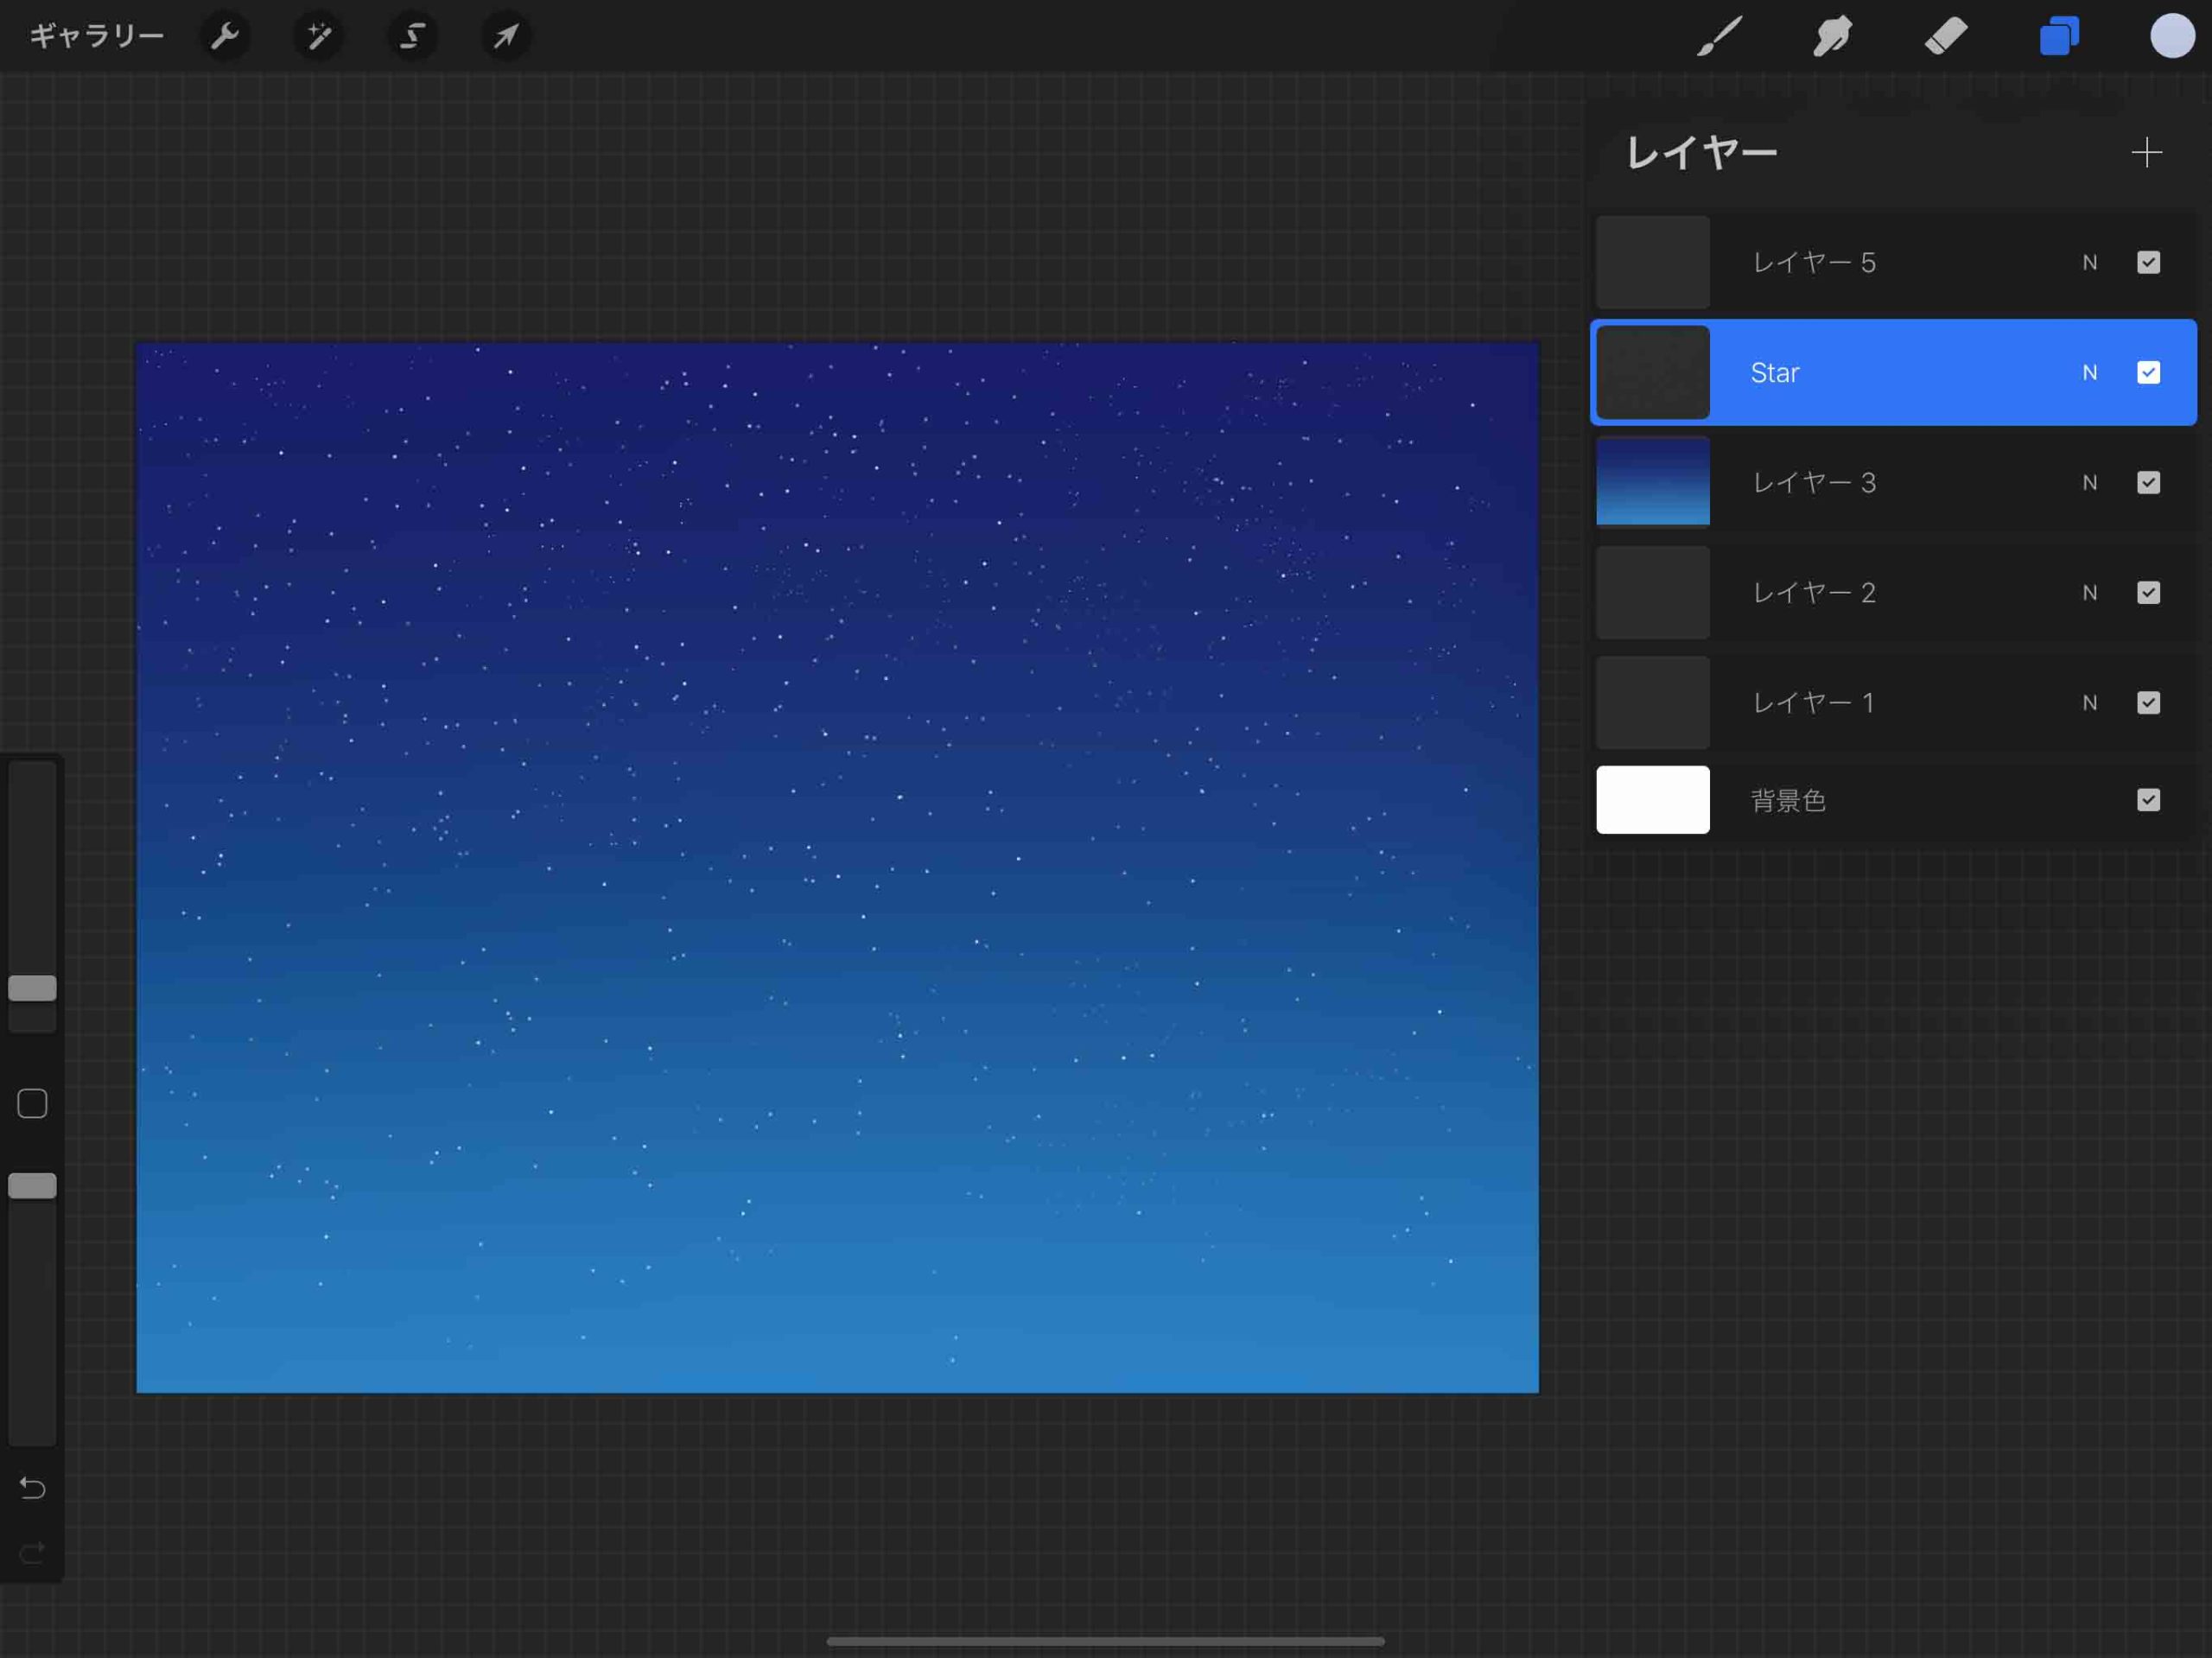Tap the undo arrow
This screenshot has width=2212, height=1658.
pyautogui.click(x=32, y=1488)
